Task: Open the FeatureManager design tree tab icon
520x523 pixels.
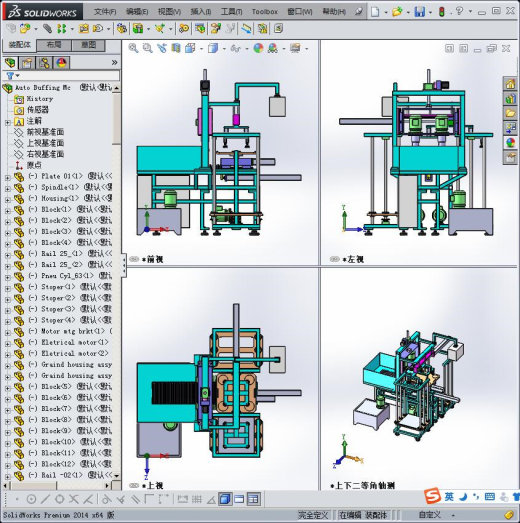Action: (10, 63)
